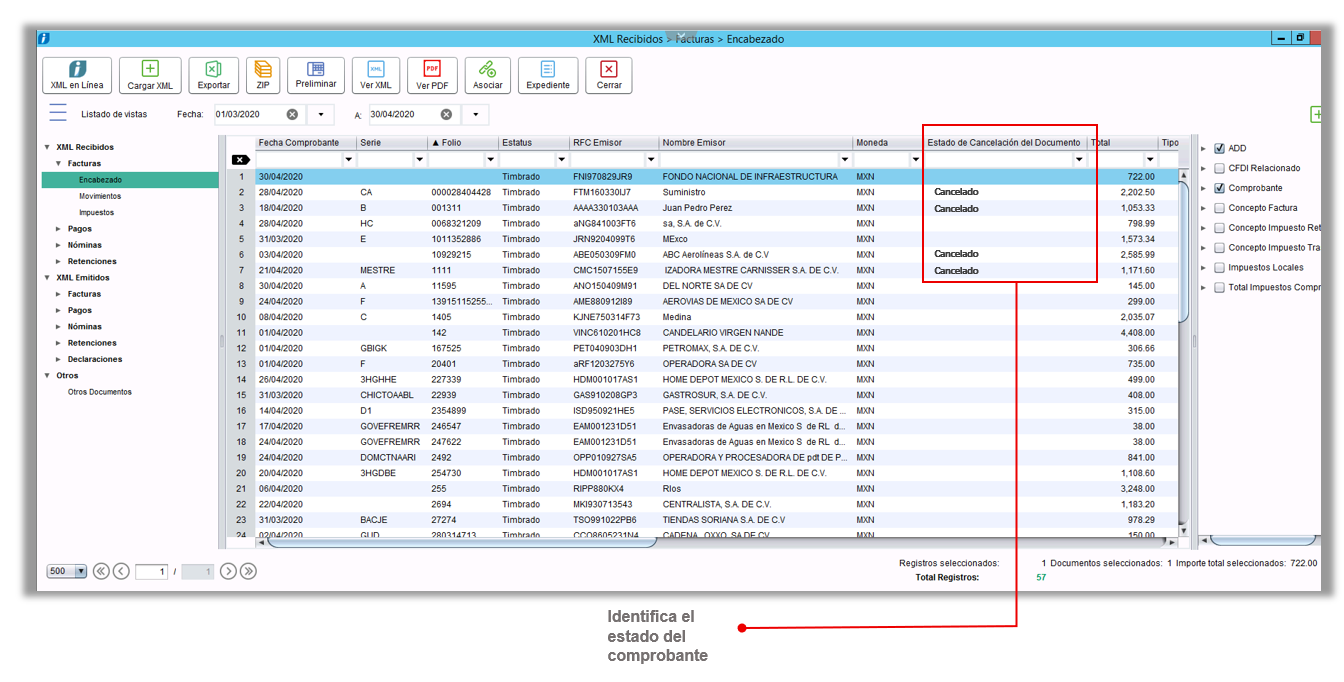Open the invoice with Ver PDF

(432, 74)
